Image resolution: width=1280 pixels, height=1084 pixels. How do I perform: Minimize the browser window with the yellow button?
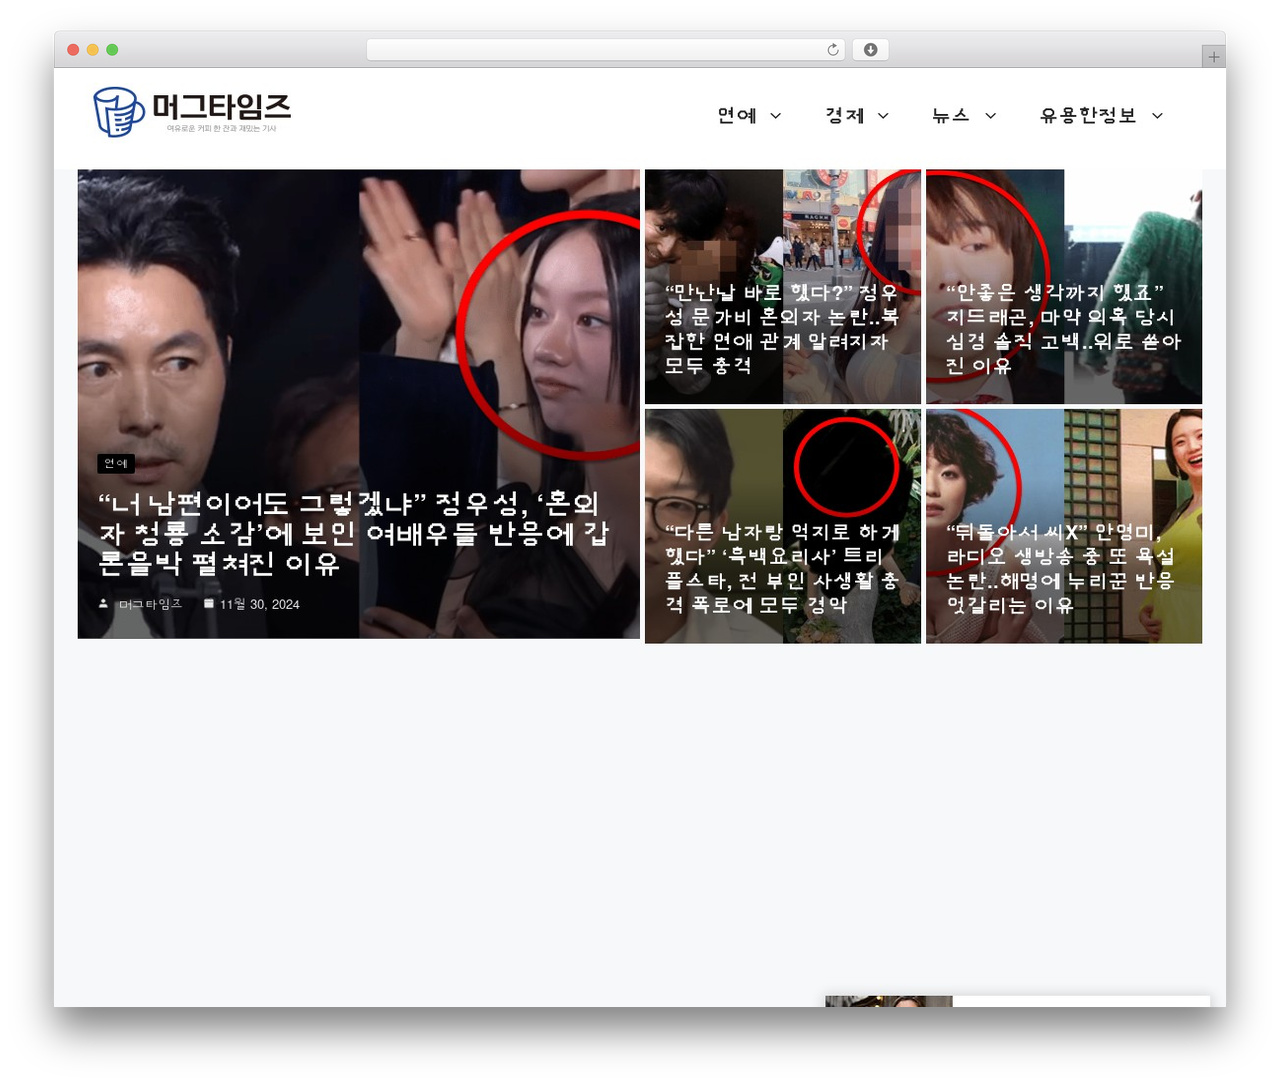93,50
